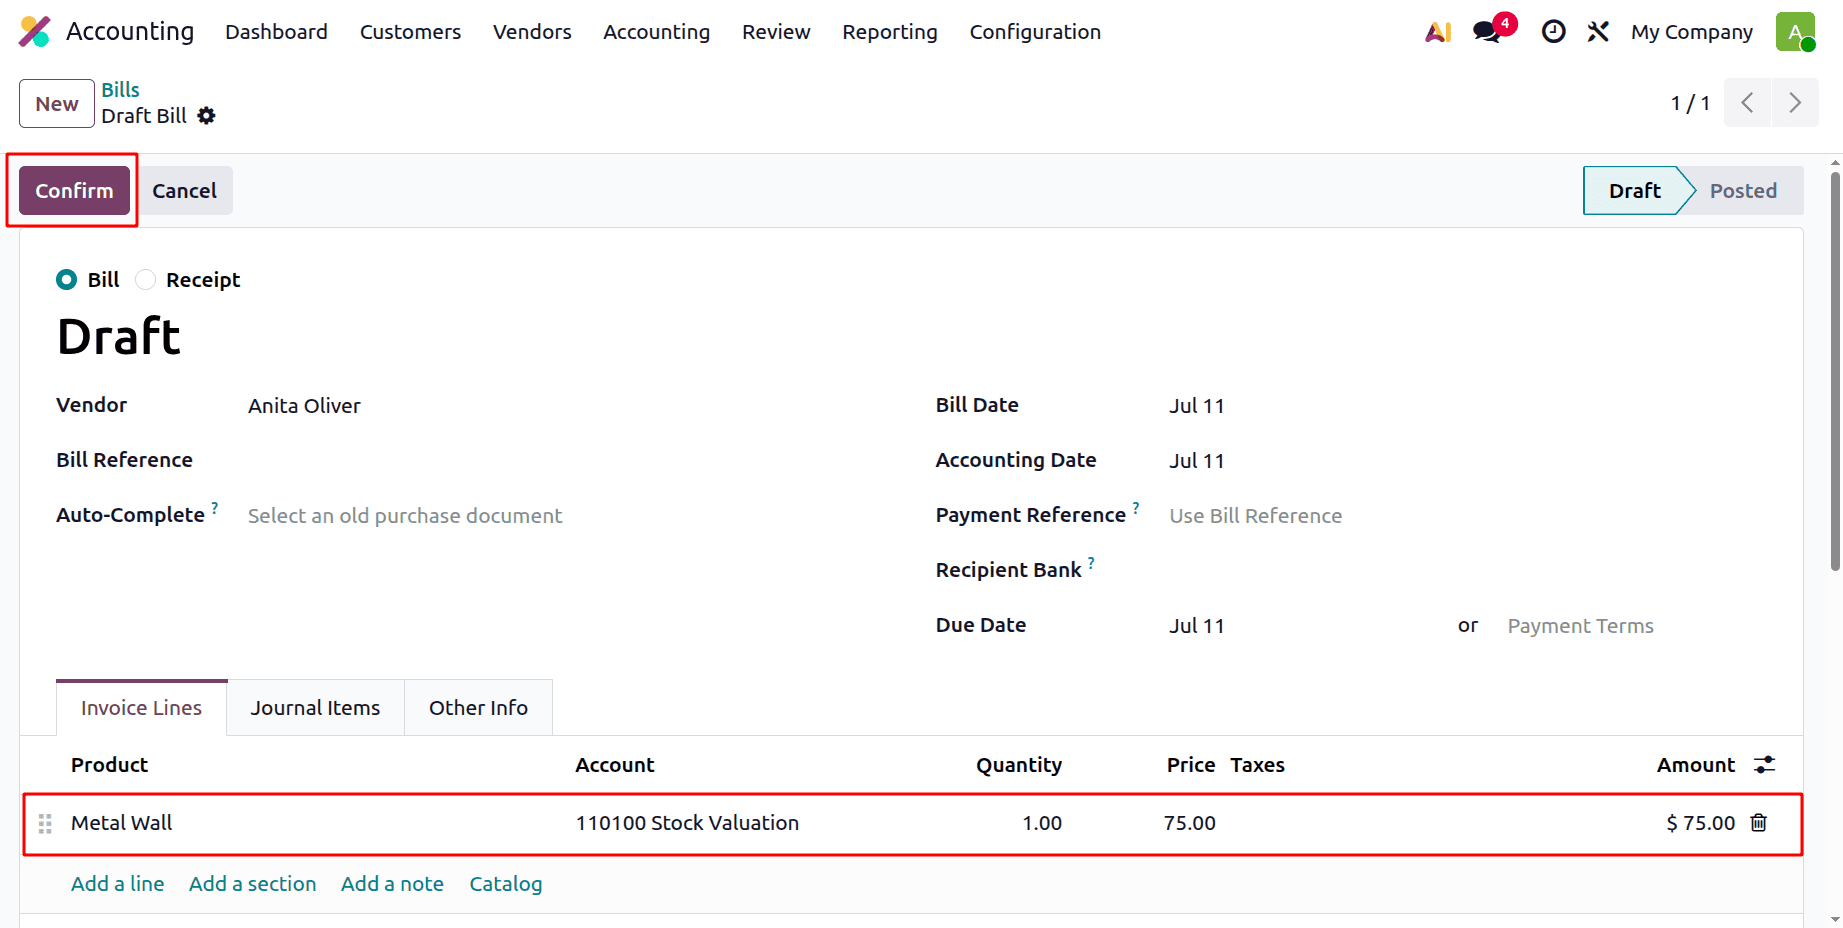Click the 110100 Stock Valuation account cell

click(x=687, y=823)
